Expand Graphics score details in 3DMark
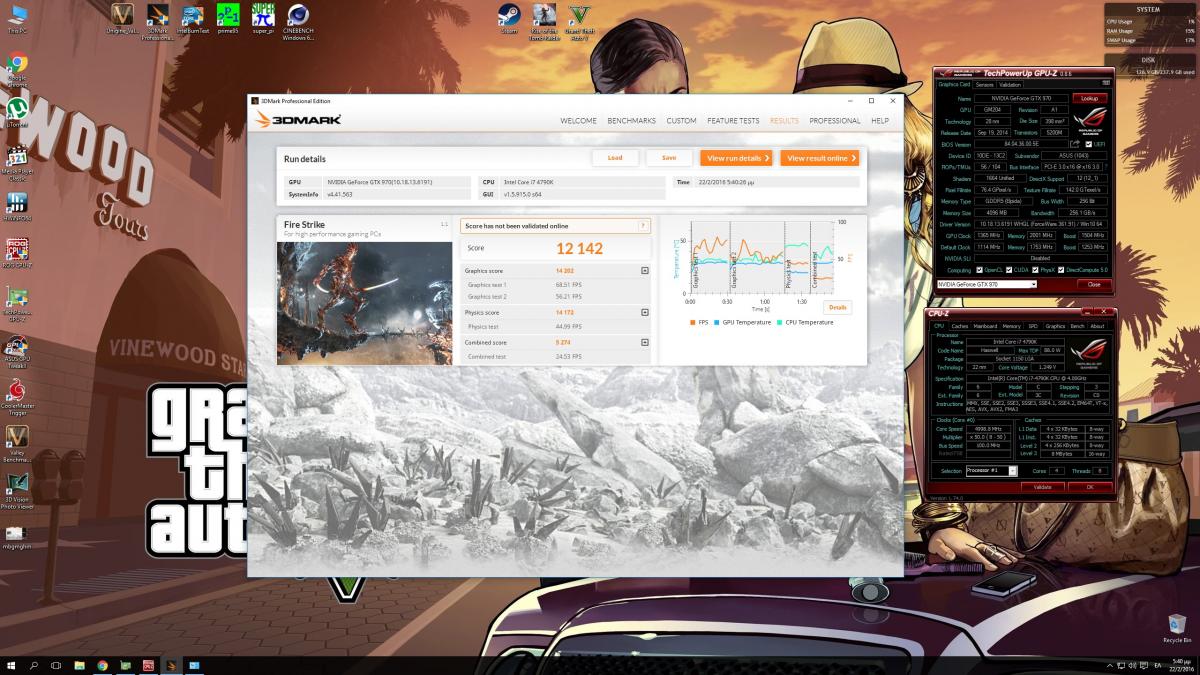 coord(645,271)
